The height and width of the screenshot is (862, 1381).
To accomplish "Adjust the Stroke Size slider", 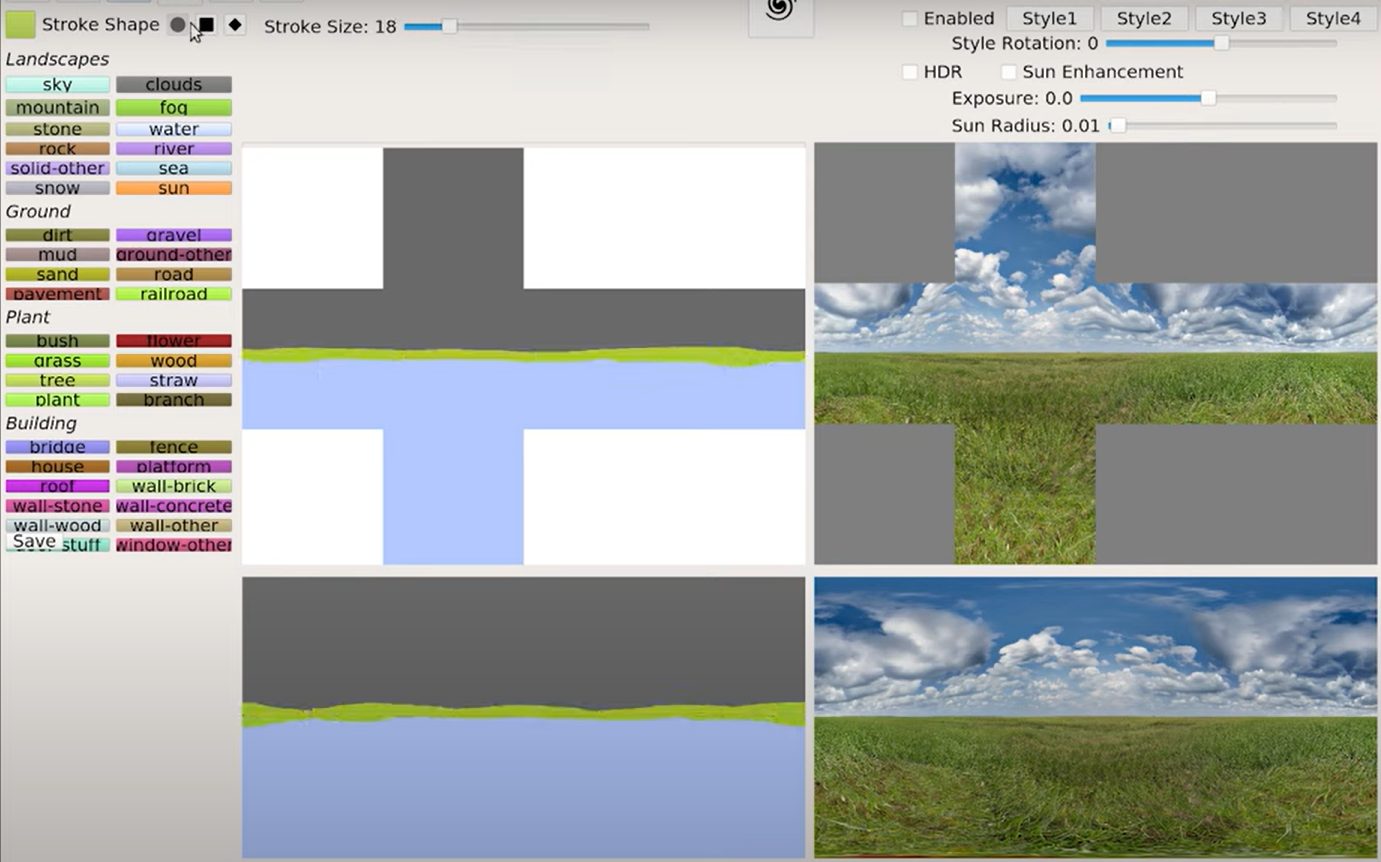I will pyautogui.click(x=526, y=27).
